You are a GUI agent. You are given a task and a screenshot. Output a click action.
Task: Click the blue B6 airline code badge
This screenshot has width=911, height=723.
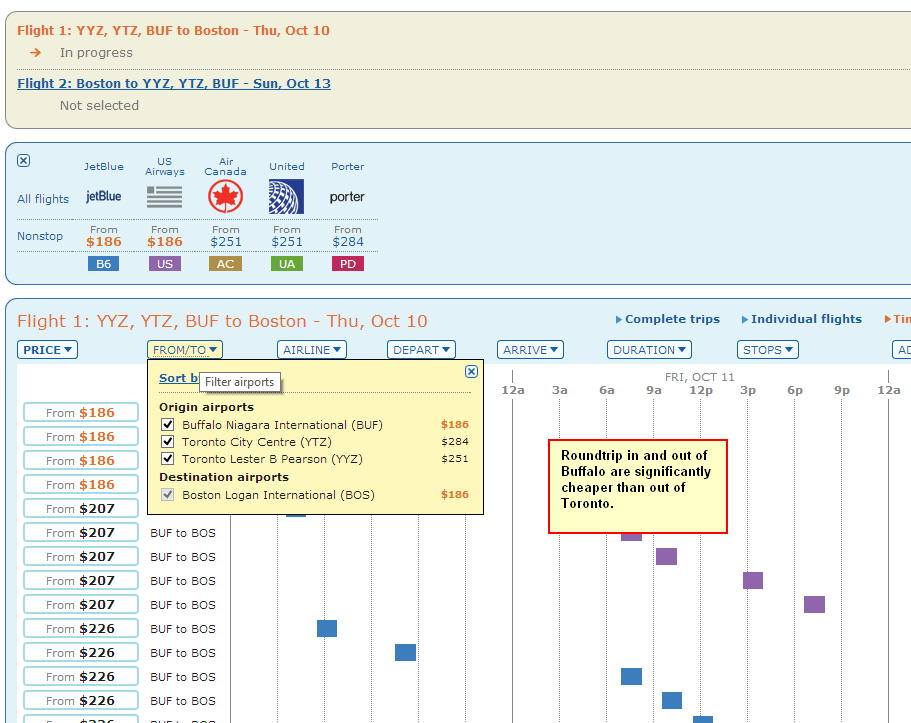tap(103, 264)
